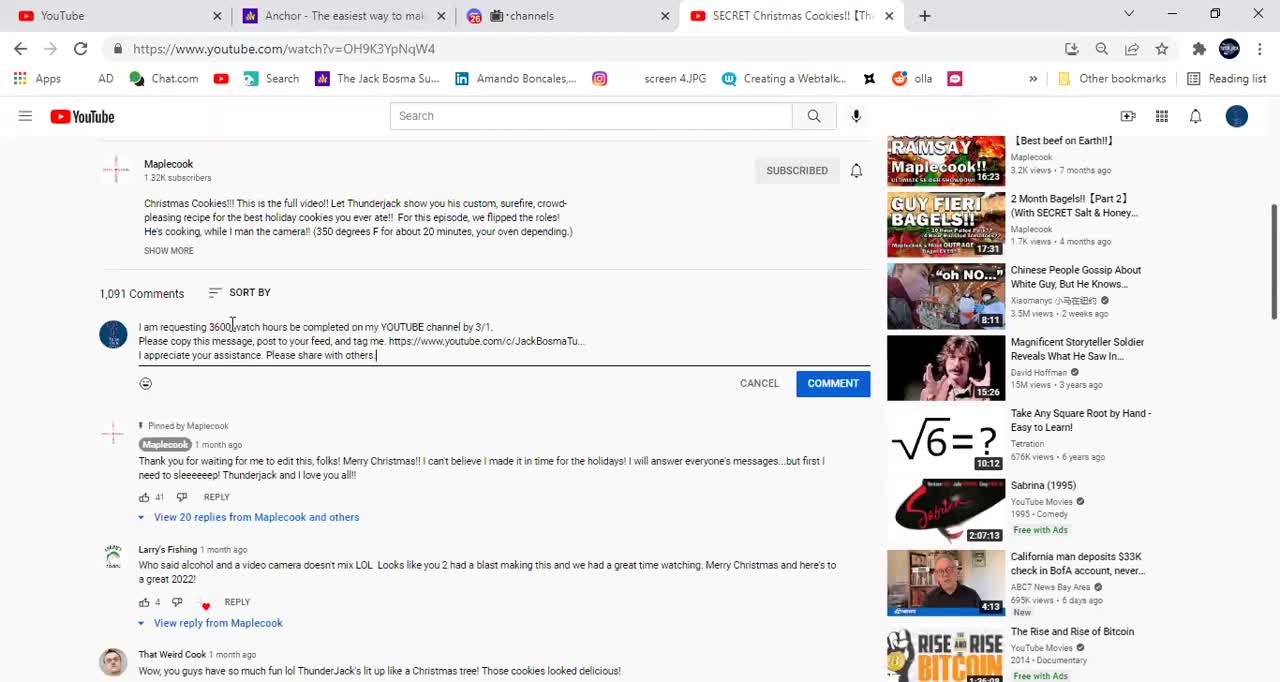Click the creator heart on Larry's Fishing comment
The height and width of the screenshot is (682, 1280).
[205, 605]
